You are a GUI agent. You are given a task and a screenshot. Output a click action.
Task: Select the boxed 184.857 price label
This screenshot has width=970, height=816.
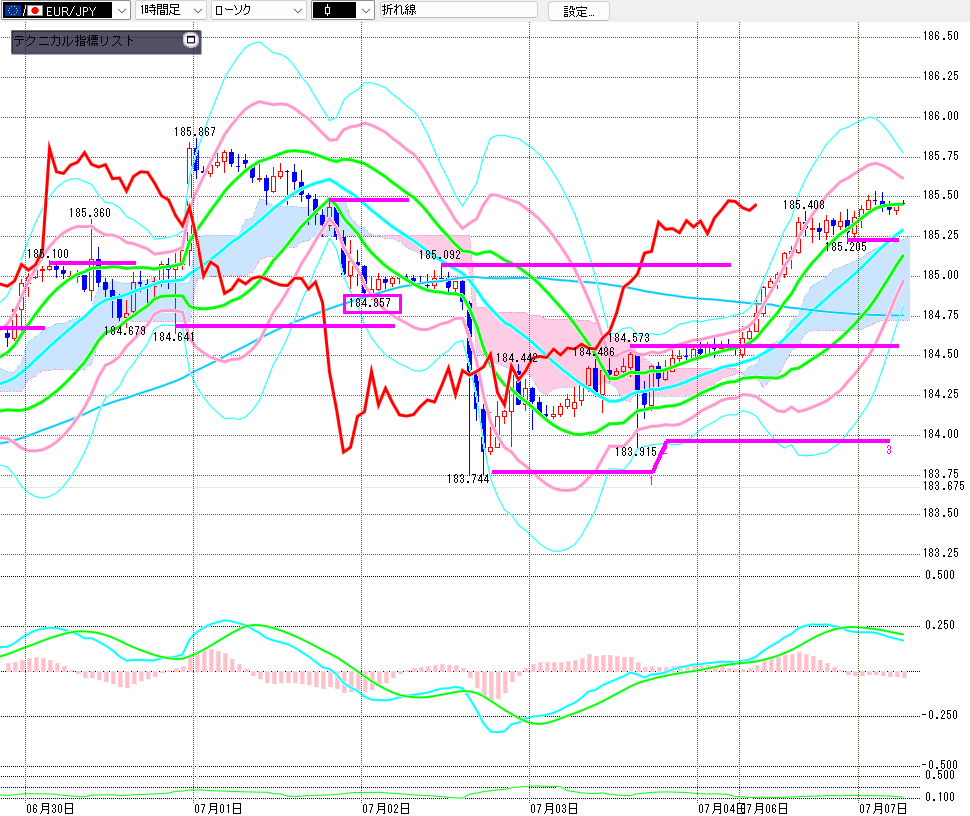pyautogui.click(x=372, y=303)
